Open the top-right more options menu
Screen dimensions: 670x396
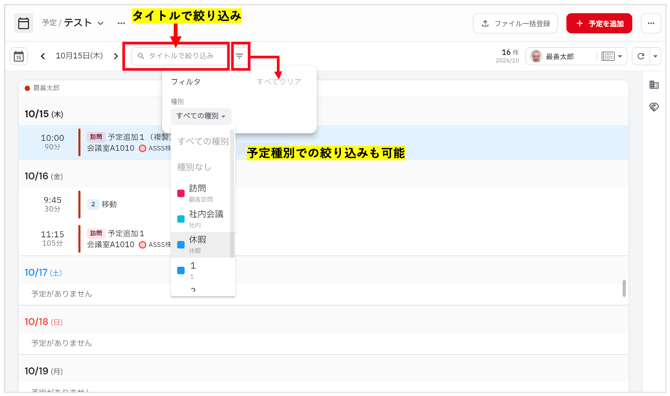651,23
